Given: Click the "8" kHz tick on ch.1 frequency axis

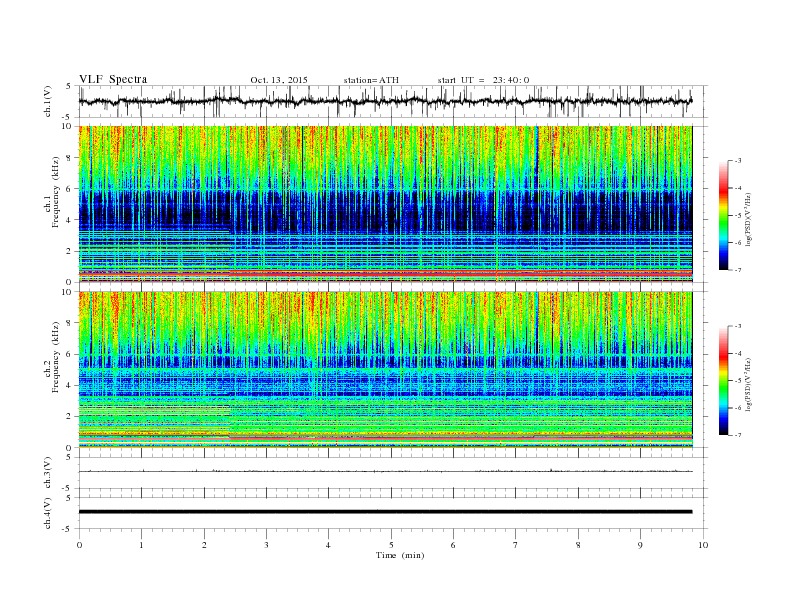Looking at the screenshot, I should point(70,158).
